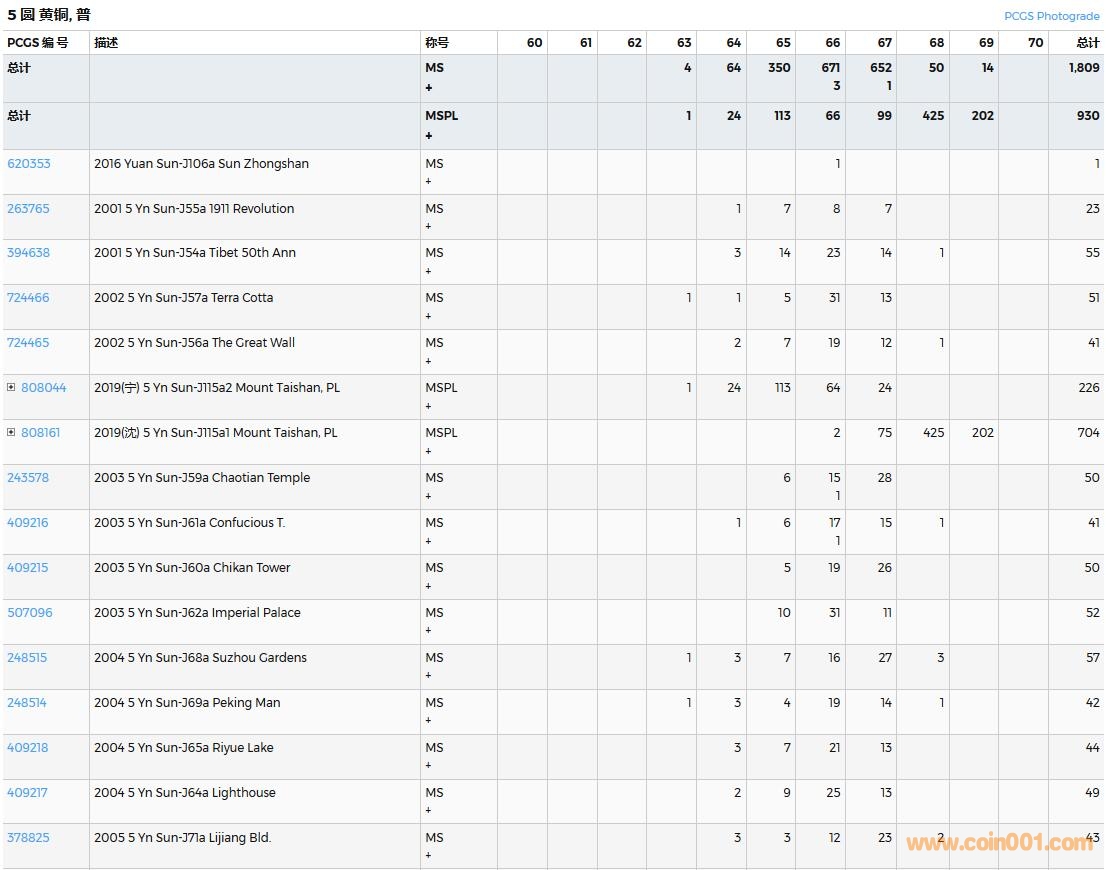Open coin entry 409215 Chikan Tower
Viewport: 1106px width, 870px height.
(28, 568)
